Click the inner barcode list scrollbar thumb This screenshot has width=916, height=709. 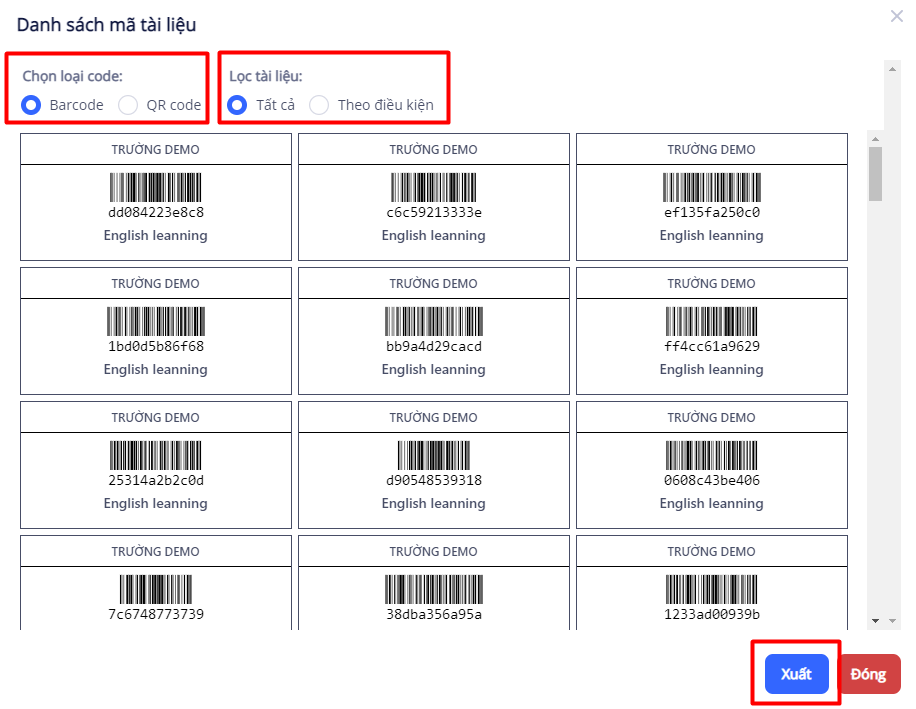[875, 174]
